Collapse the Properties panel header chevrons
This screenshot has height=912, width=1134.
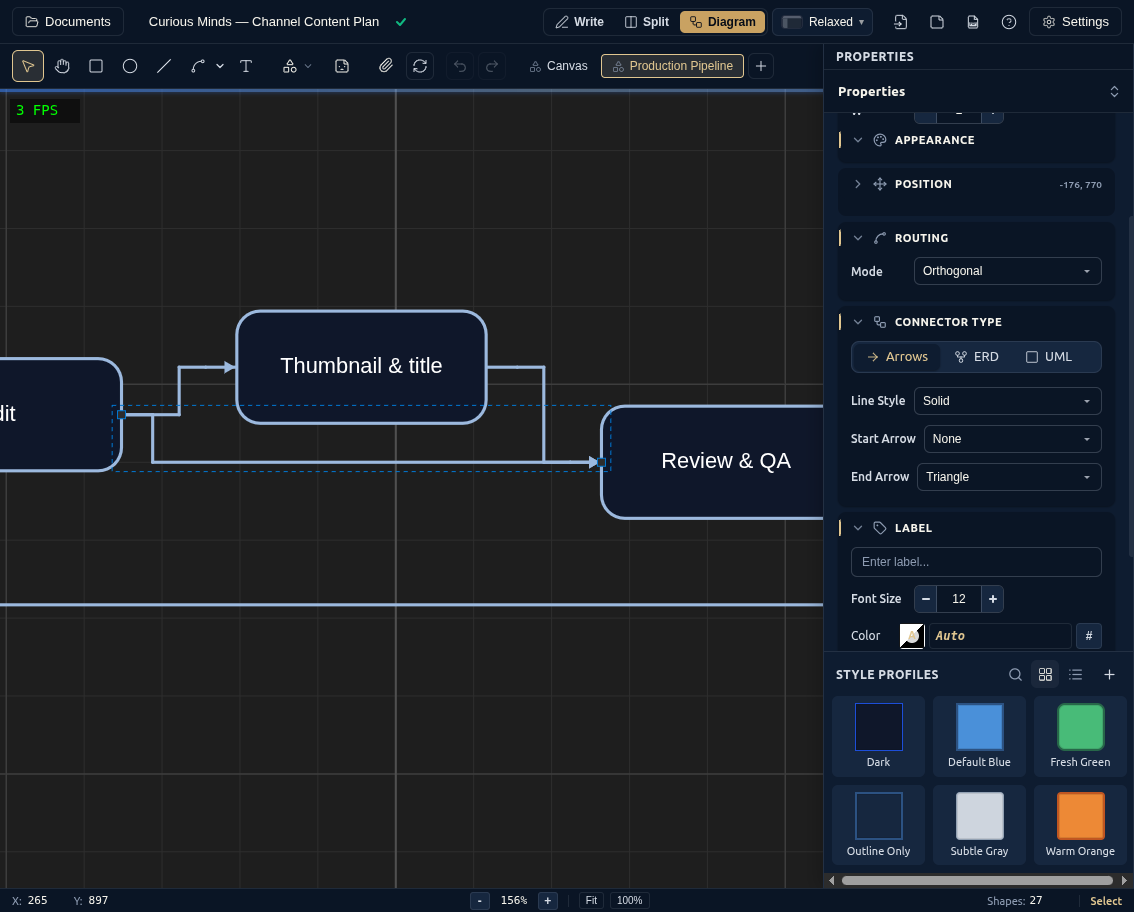(x=1114, y=91)
